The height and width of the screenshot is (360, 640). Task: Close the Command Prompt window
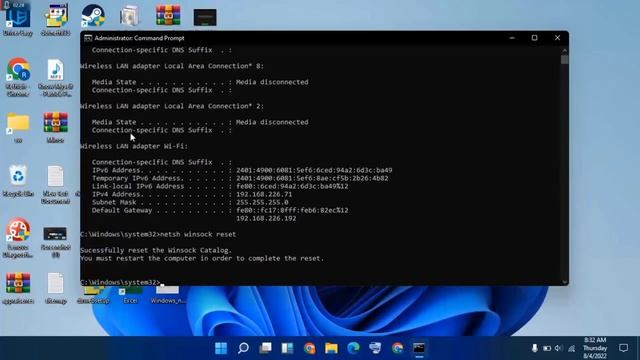557,38
